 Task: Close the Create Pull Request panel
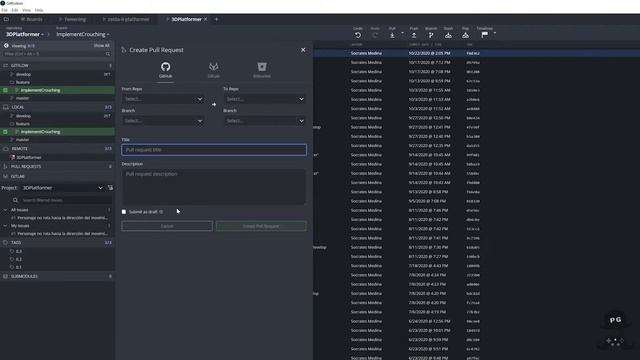(303, 50)
